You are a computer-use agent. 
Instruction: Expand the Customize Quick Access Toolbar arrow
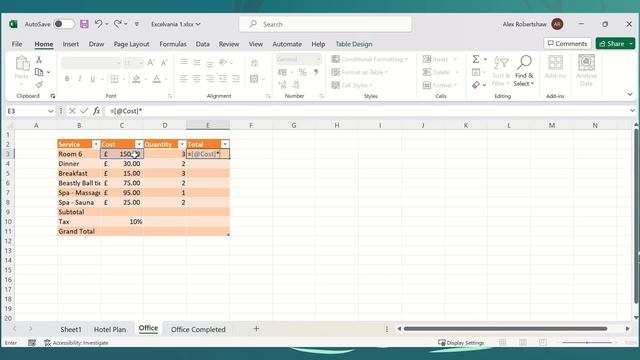137,24
